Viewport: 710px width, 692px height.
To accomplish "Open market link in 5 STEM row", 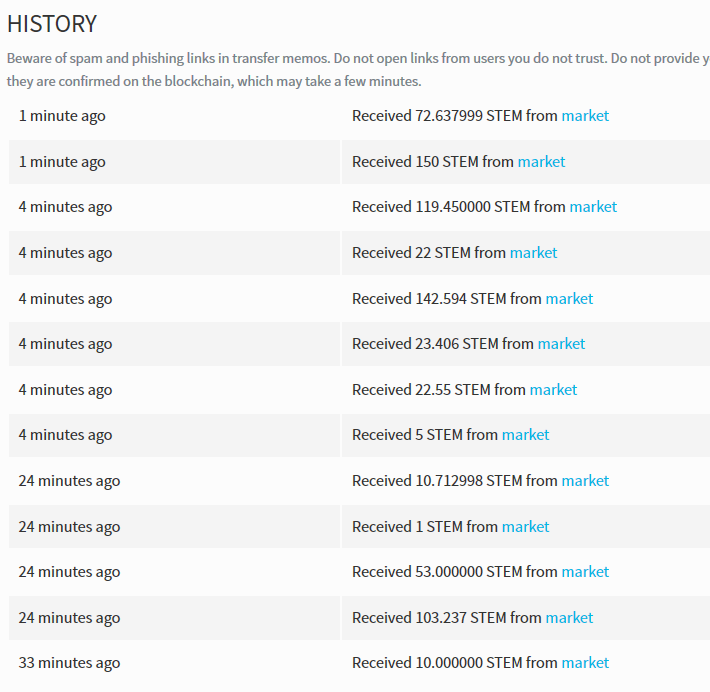I will [525, 435].
